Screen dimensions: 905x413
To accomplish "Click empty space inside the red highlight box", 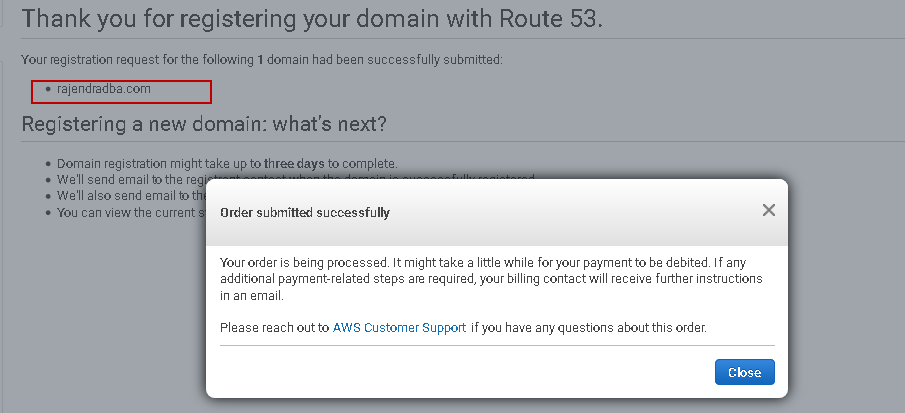I will coord(185,91).
